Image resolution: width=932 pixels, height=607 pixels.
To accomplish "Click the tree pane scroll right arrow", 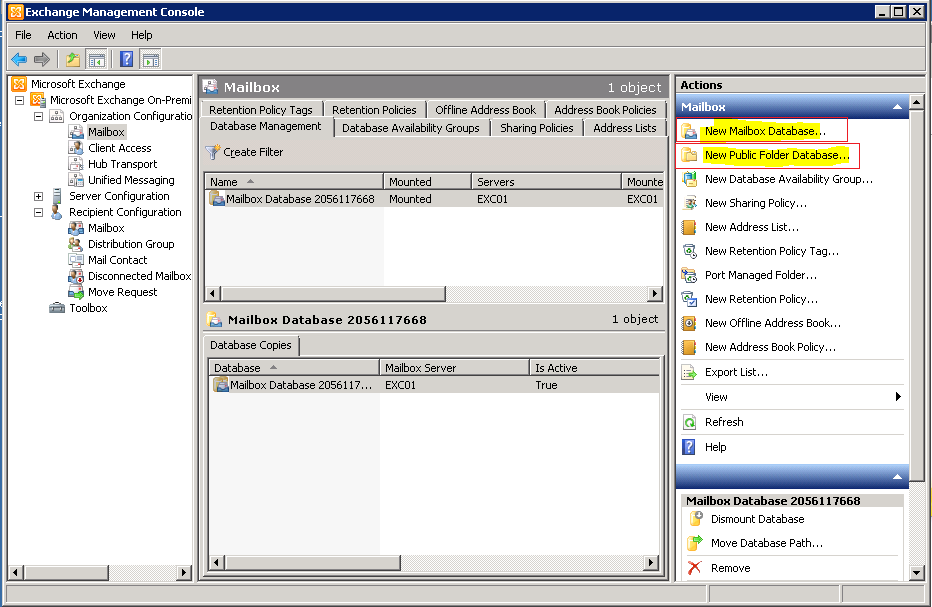I will pos(184,573).
